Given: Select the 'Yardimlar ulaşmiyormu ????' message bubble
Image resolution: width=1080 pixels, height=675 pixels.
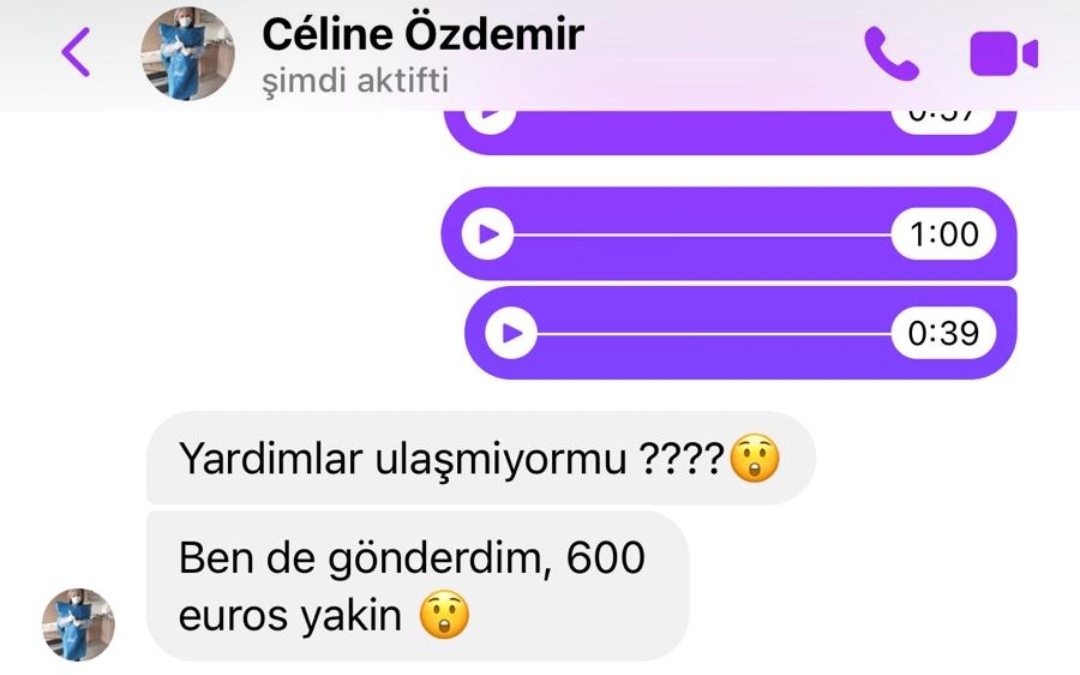Looking at the screenshot, I should 481,458.
